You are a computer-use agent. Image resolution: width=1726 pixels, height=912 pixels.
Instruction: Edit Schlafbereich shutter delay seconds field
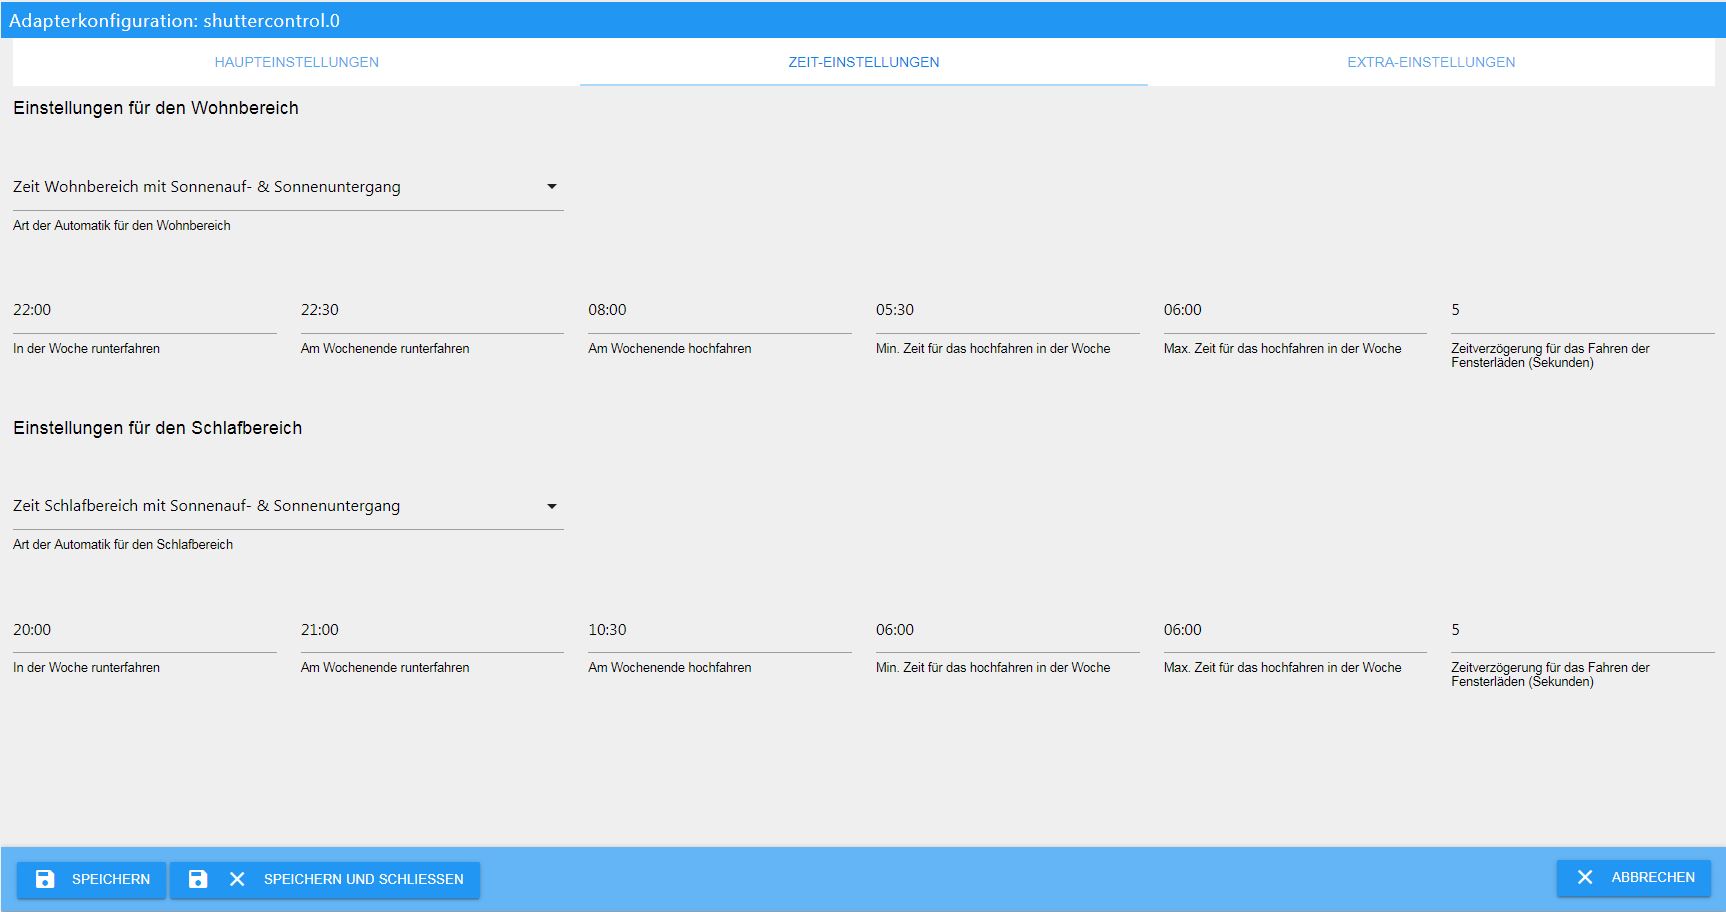point(1583,631)
